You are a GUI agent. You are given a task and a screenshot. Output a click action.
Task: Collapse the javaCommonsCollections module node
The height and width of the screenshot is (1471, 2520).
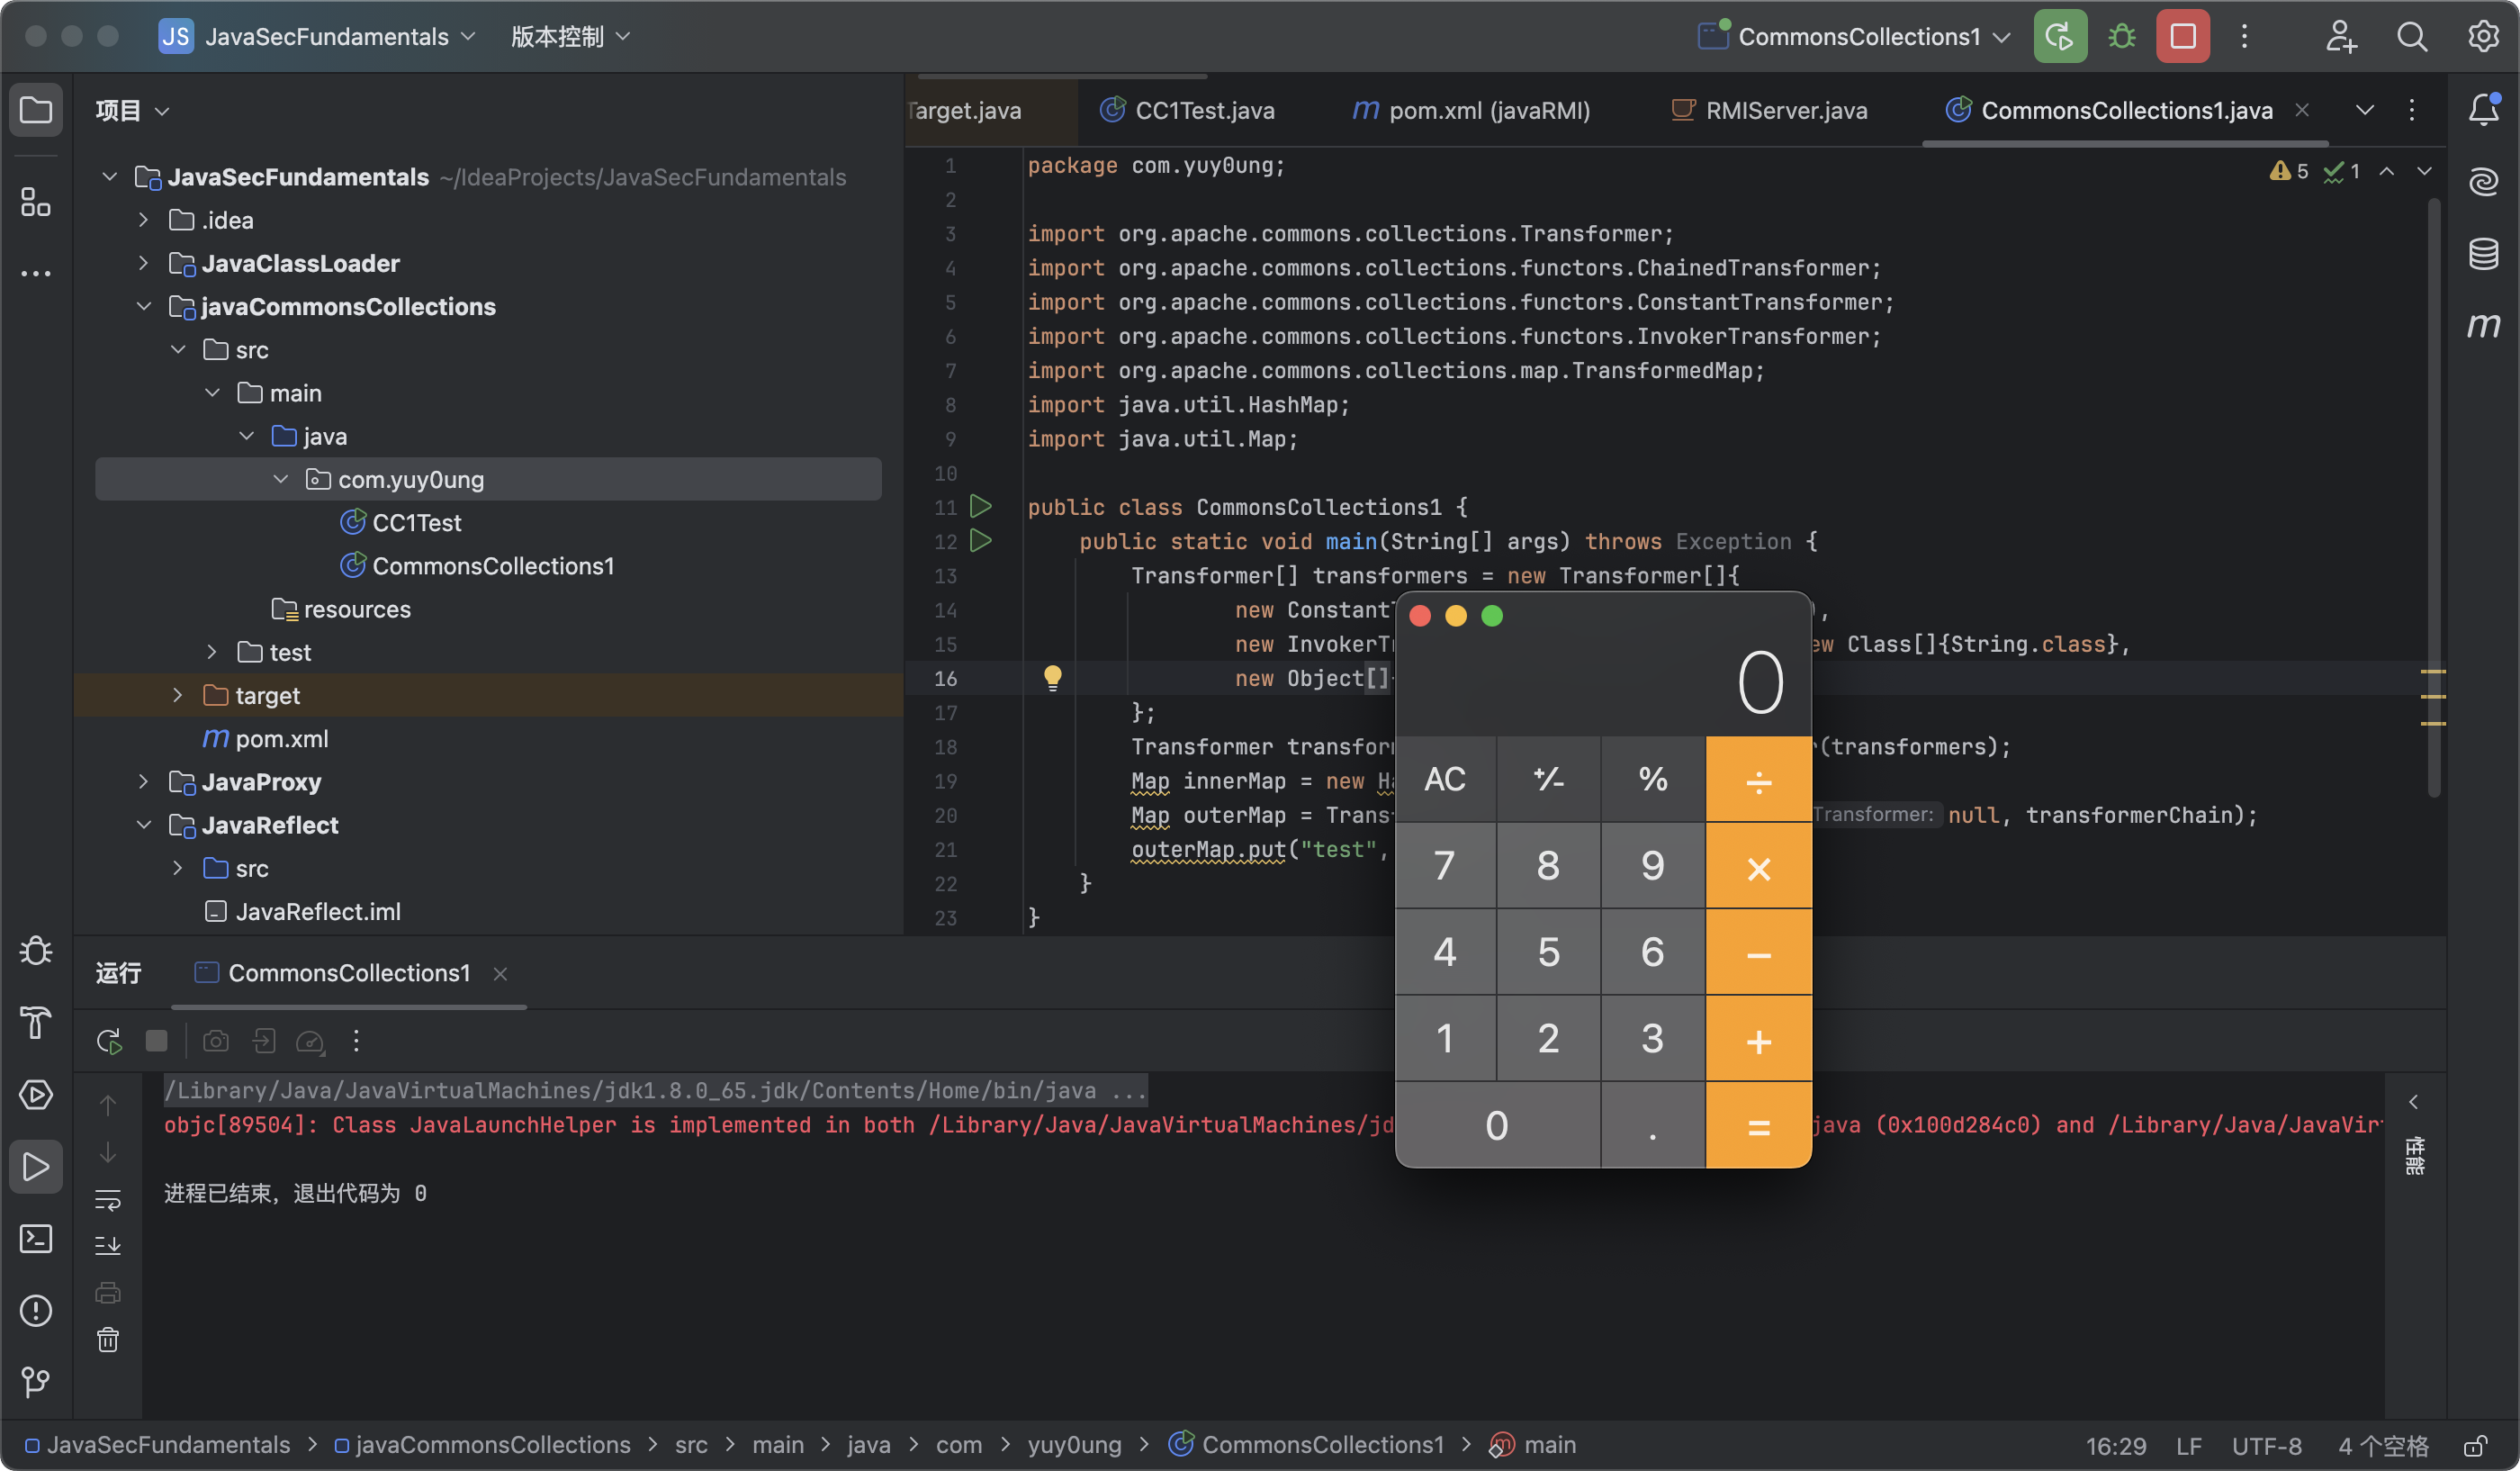pyautogui.click(x=144, y=306)
